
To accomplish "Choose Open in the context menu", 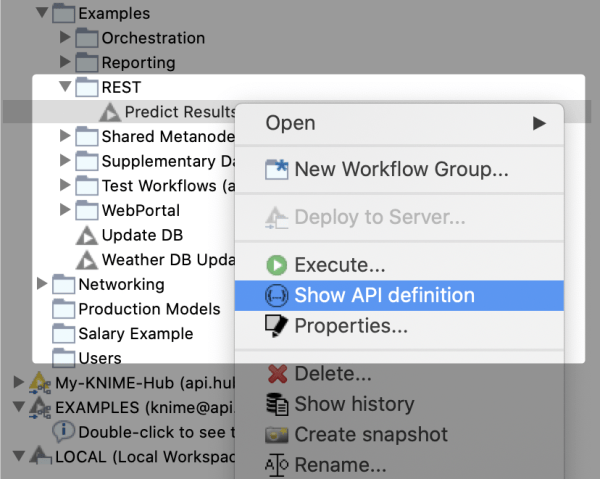I will 399,123.
